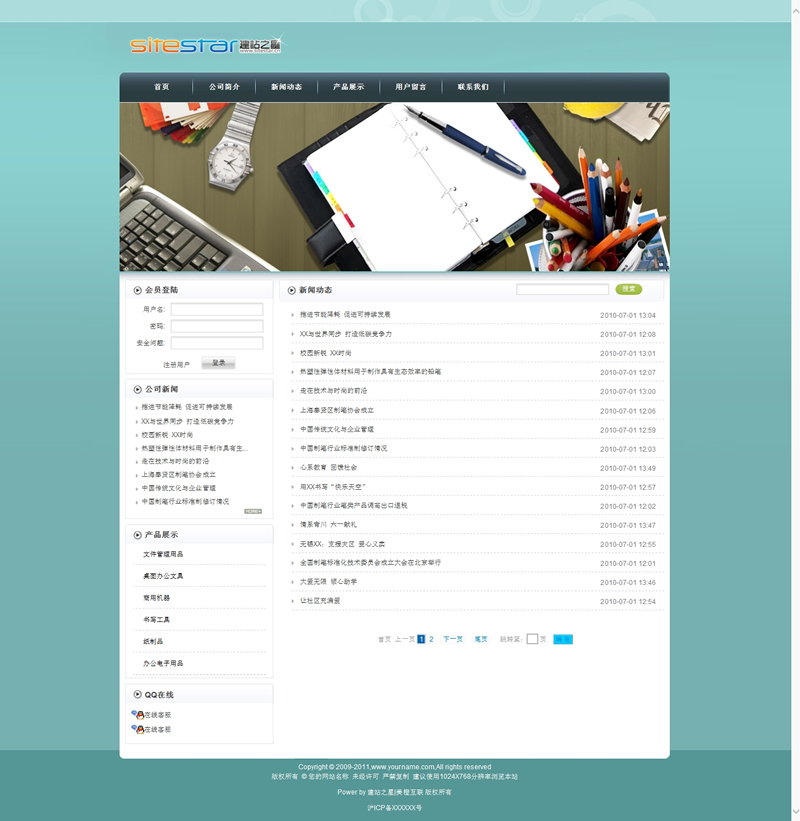Click the first QQ penguin 在线客服 icon
The image size is (800, 821).
tap(138, 715)
